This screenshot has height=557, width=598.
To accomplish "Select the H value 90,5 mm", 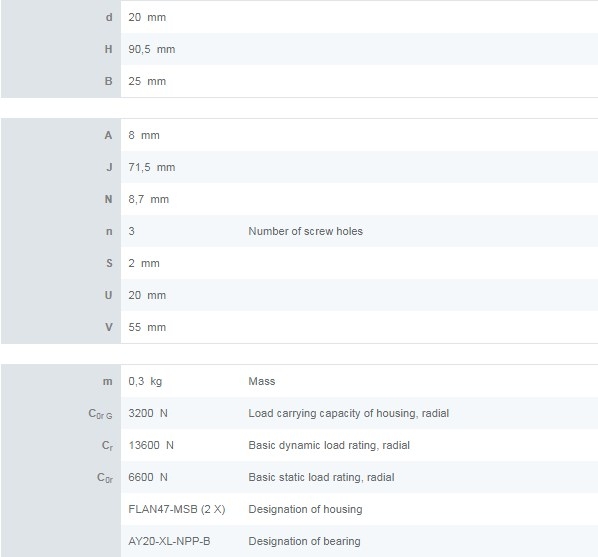I will pos(151,50).
